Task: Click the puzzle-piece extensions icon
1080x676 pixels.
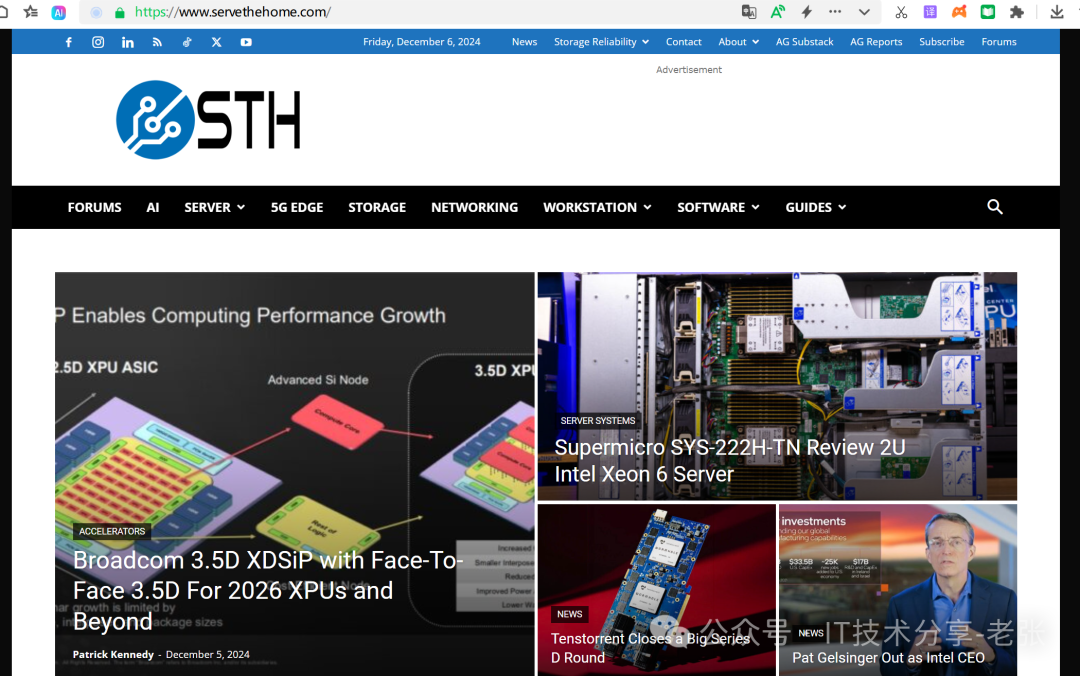Action: (1017, 12)
